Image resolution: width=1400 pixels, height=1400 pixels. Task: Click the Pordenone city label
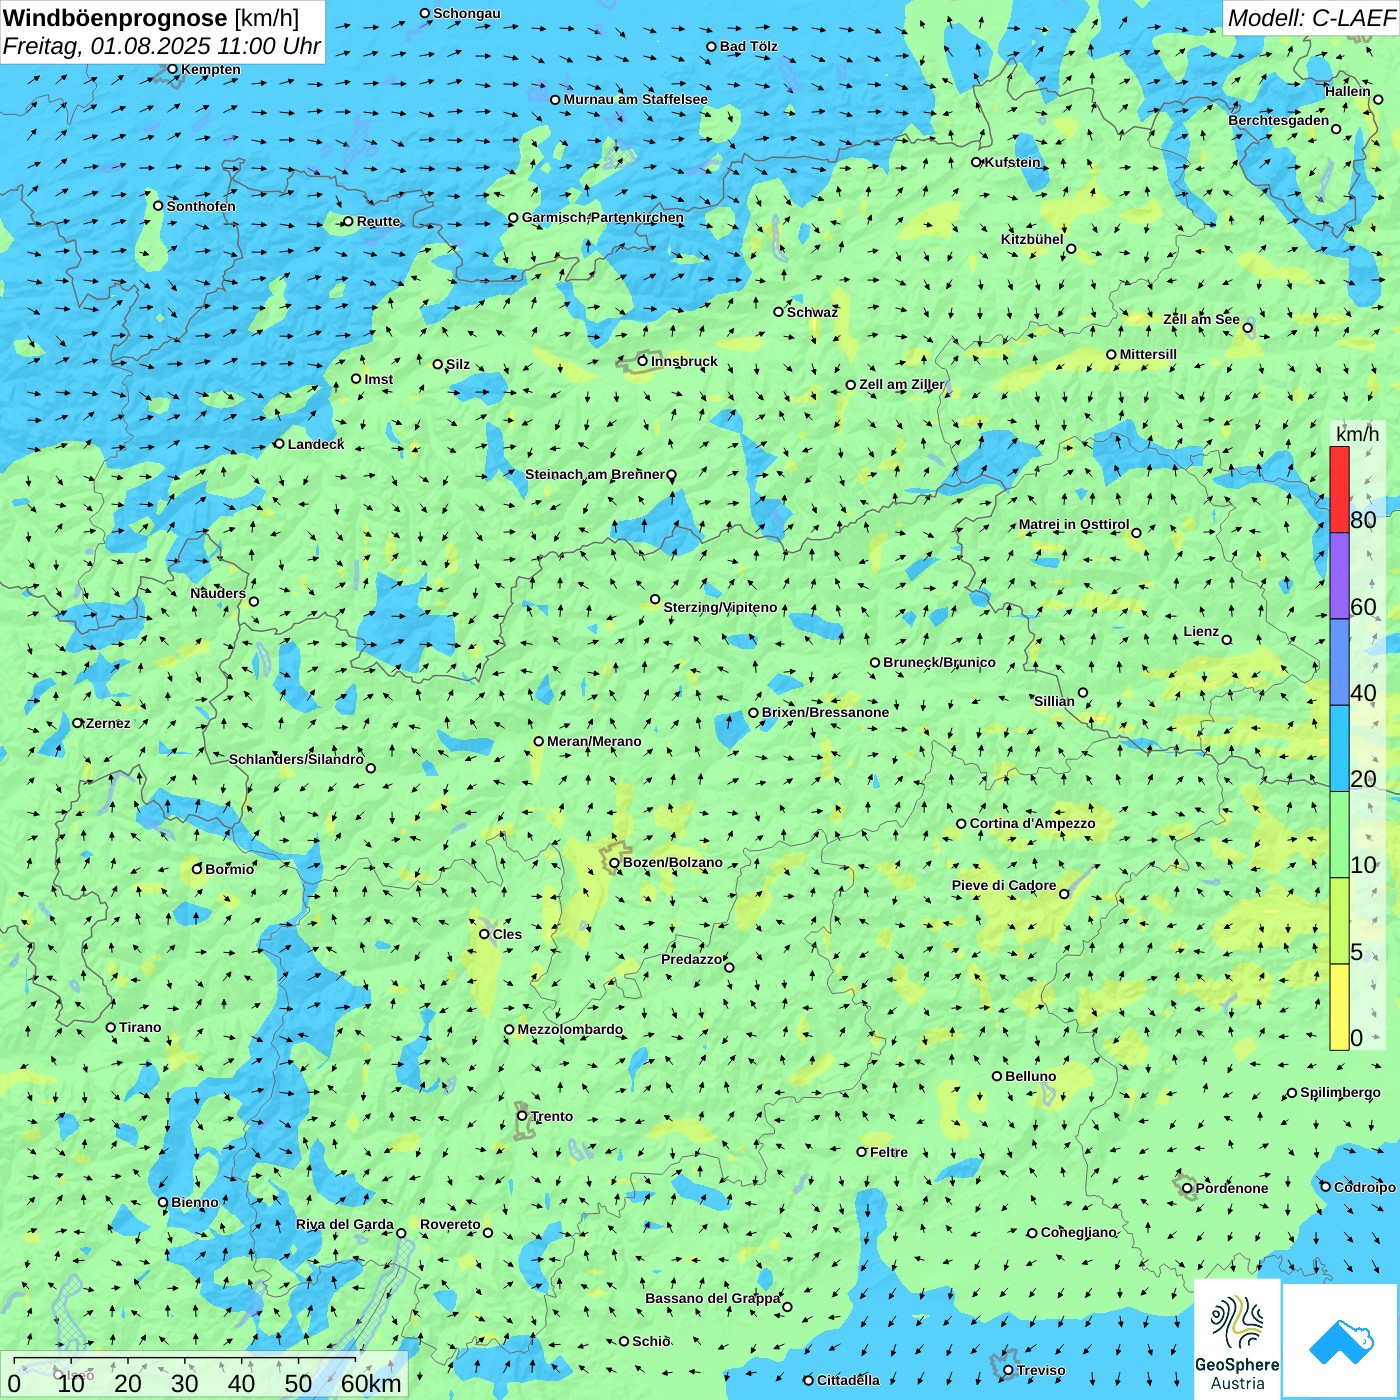1232,1188
